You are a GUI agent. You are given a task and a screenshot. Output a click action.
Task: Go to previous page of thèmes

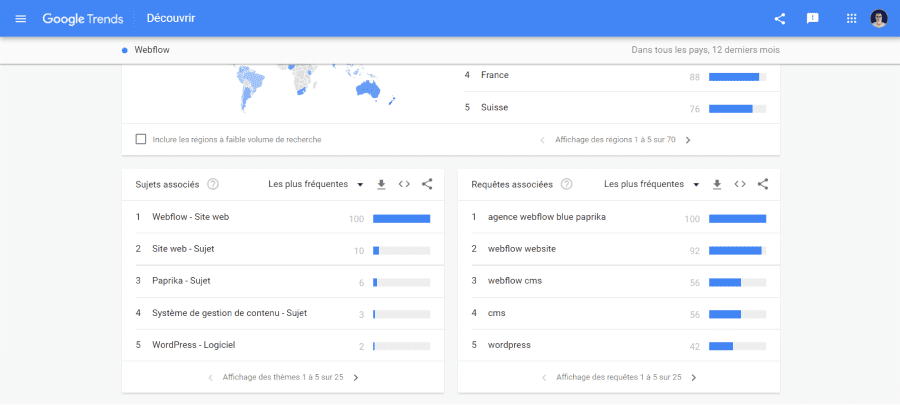[x=210, y=377]
